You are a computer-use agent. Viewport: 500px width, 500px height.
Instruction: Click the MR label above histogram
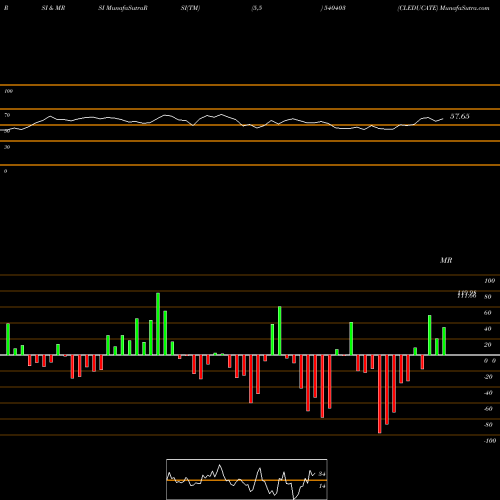click(446, 260)
